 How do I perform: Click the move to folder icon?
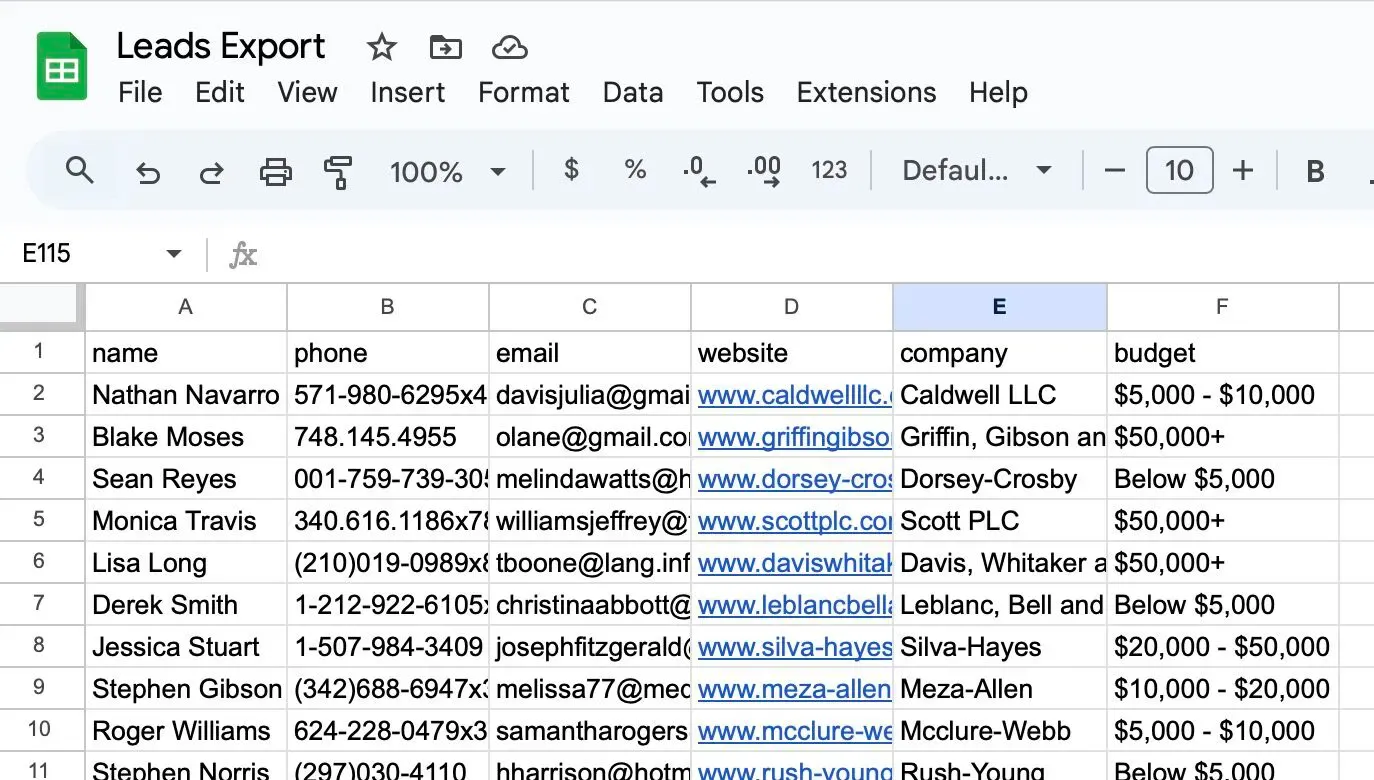445,47
